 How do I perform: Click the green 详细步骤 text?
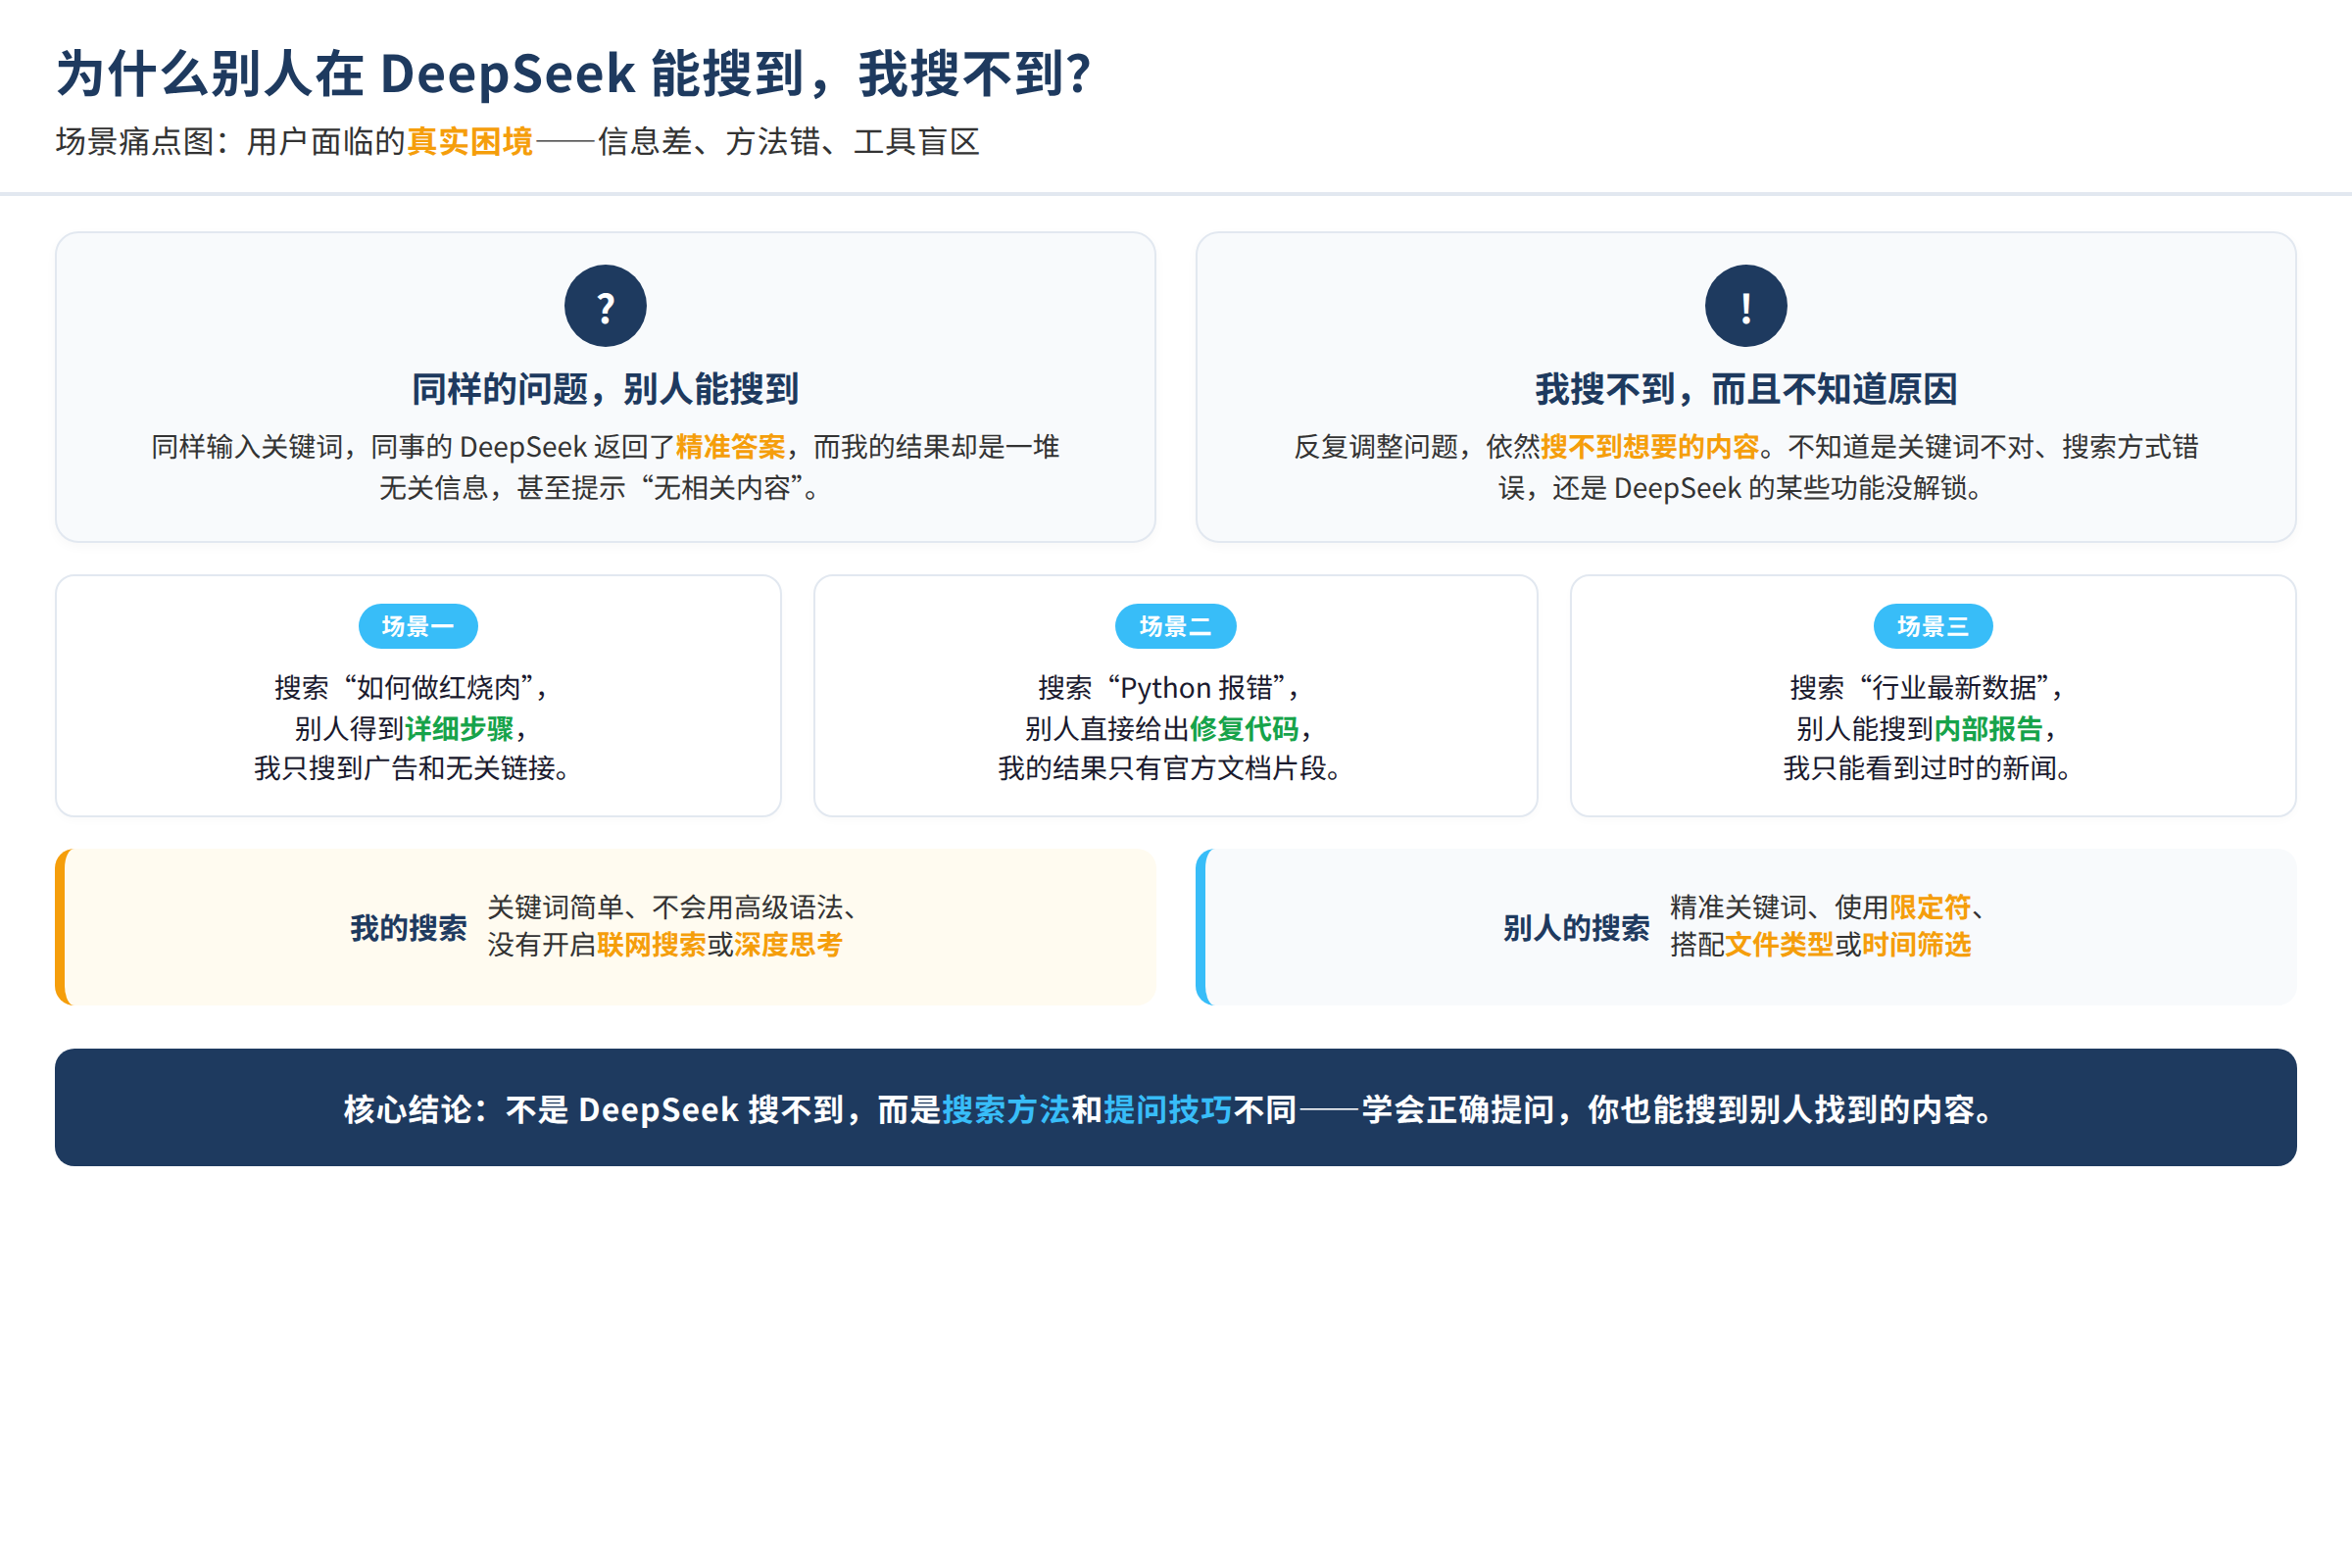[459, 728]
